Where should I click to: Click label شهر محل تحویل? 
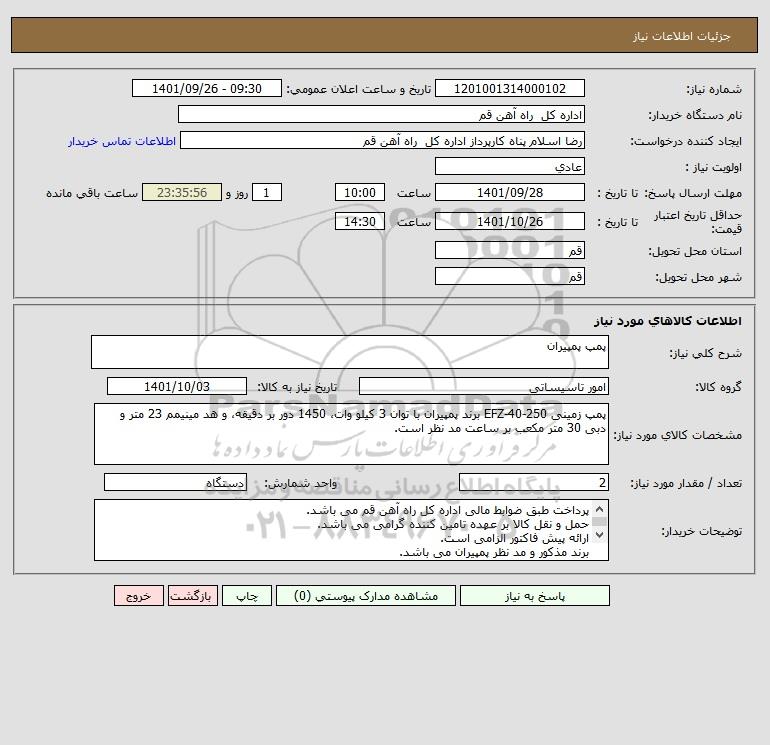point(699,277)
